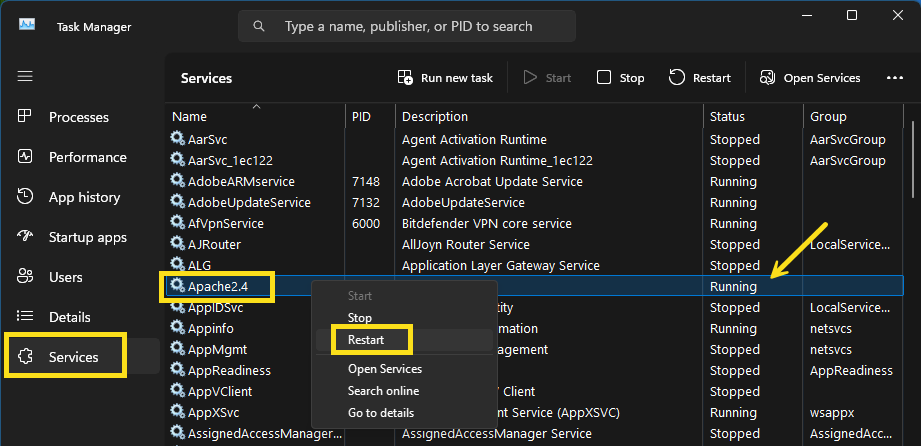Click PID 7148 cell
Image resolution: width=921 pixels, height=446 pixels.
[366, 182]
